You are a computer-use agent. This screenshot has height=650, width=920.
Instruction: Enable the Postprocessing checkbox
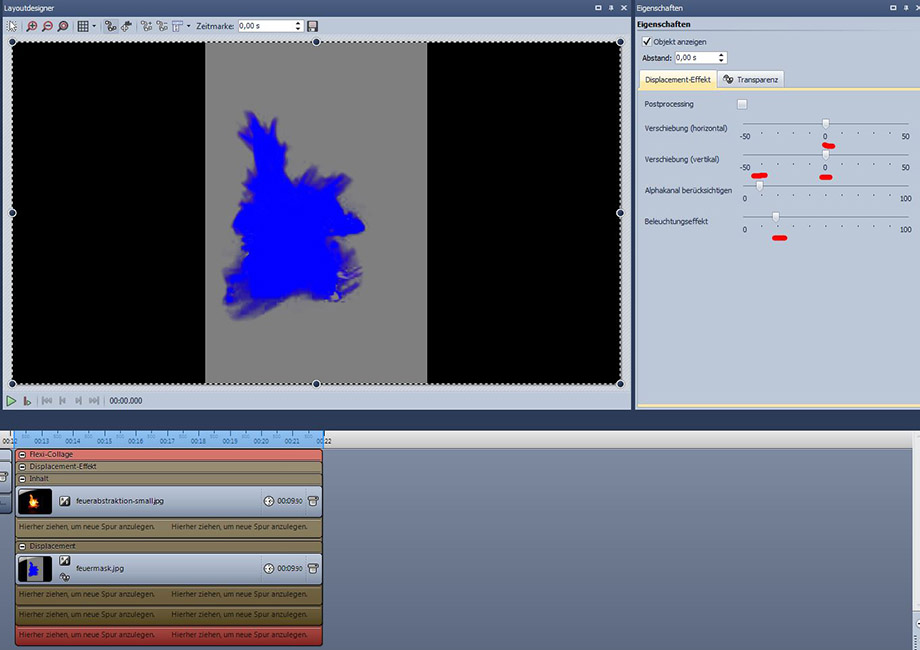pos(741,104)
